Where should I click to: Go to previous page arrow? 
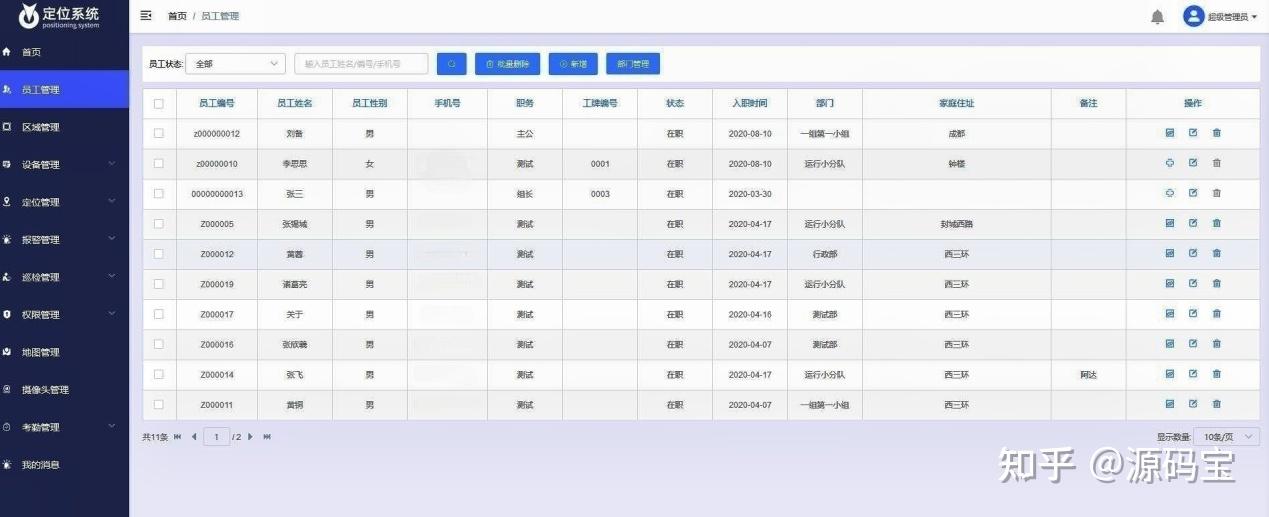(x=194, y=437)
